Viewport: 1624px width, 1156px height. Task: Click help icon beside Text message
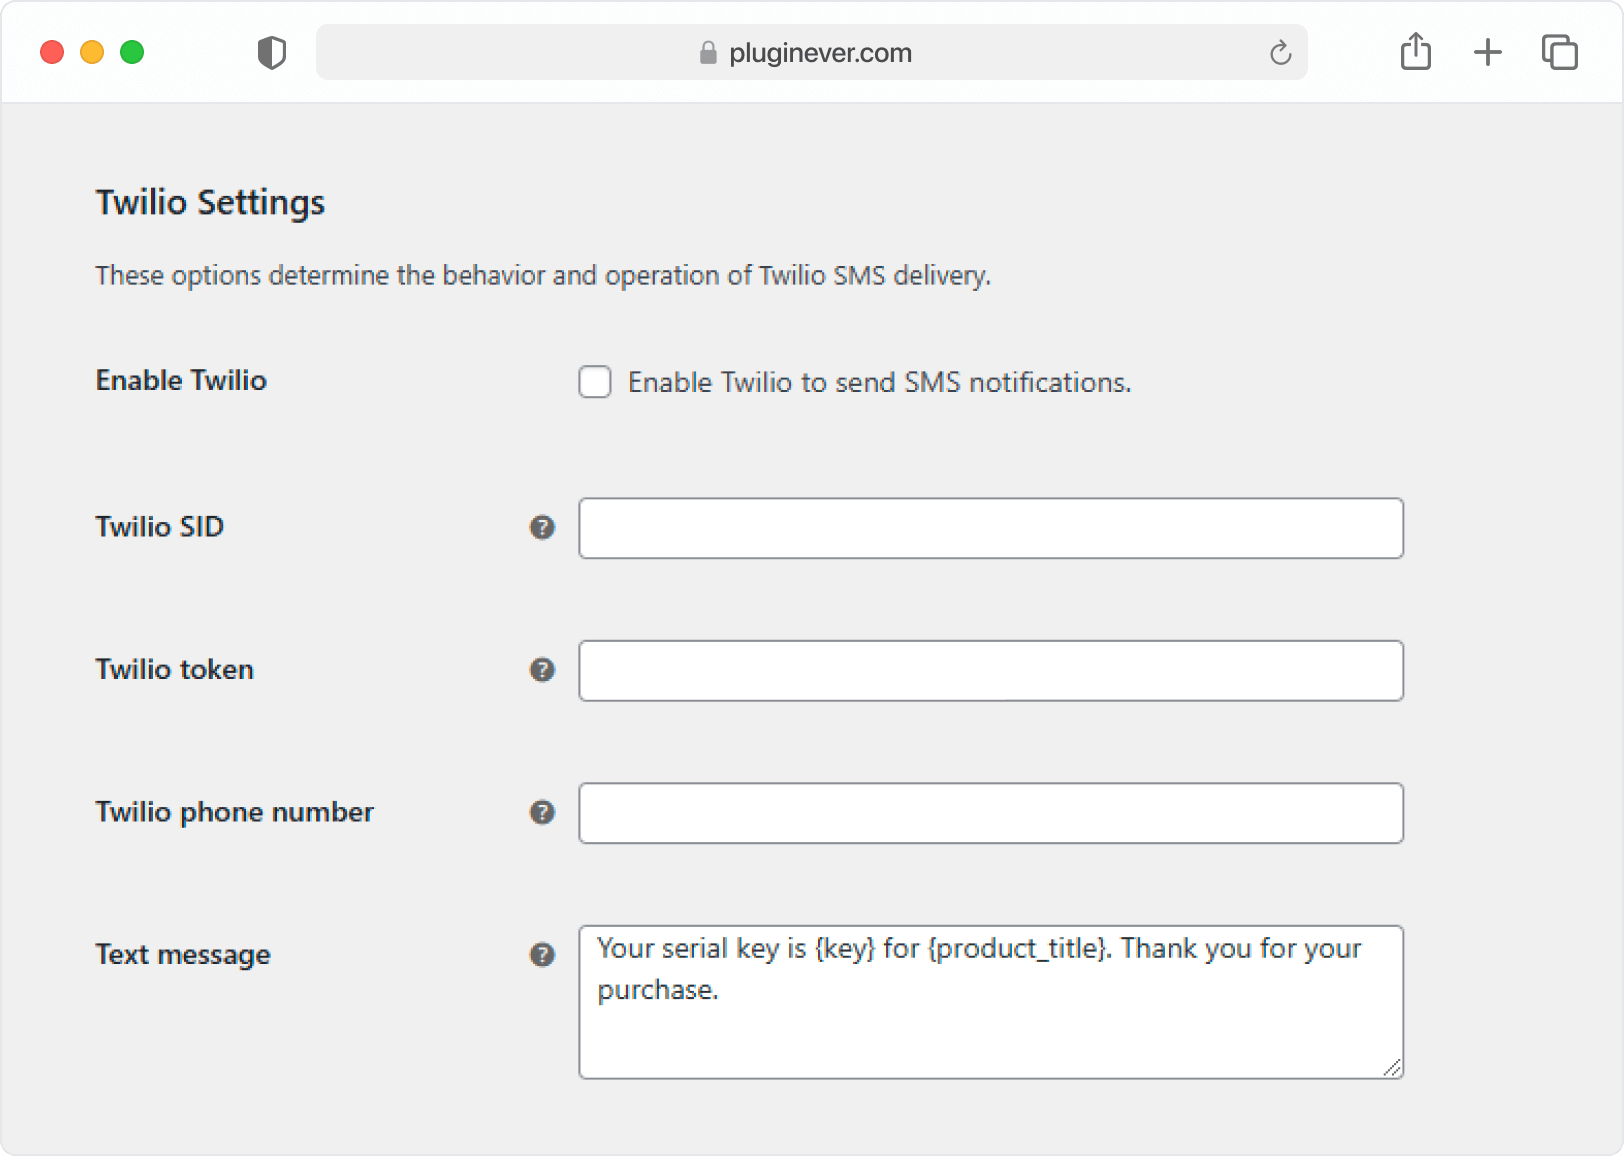[542, 955]
